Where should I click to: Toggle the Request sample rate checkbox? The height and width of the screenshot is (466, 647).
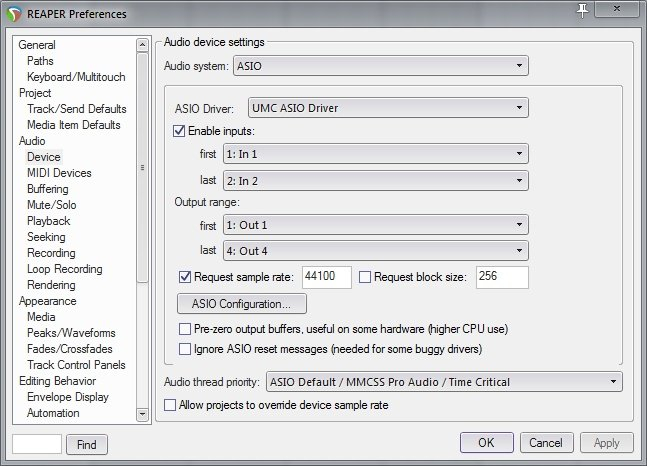point(185,277)
